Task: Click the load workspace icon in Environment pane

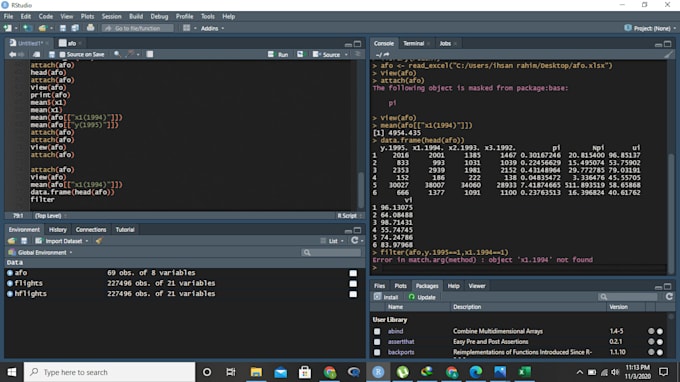Action: (12, 241)
